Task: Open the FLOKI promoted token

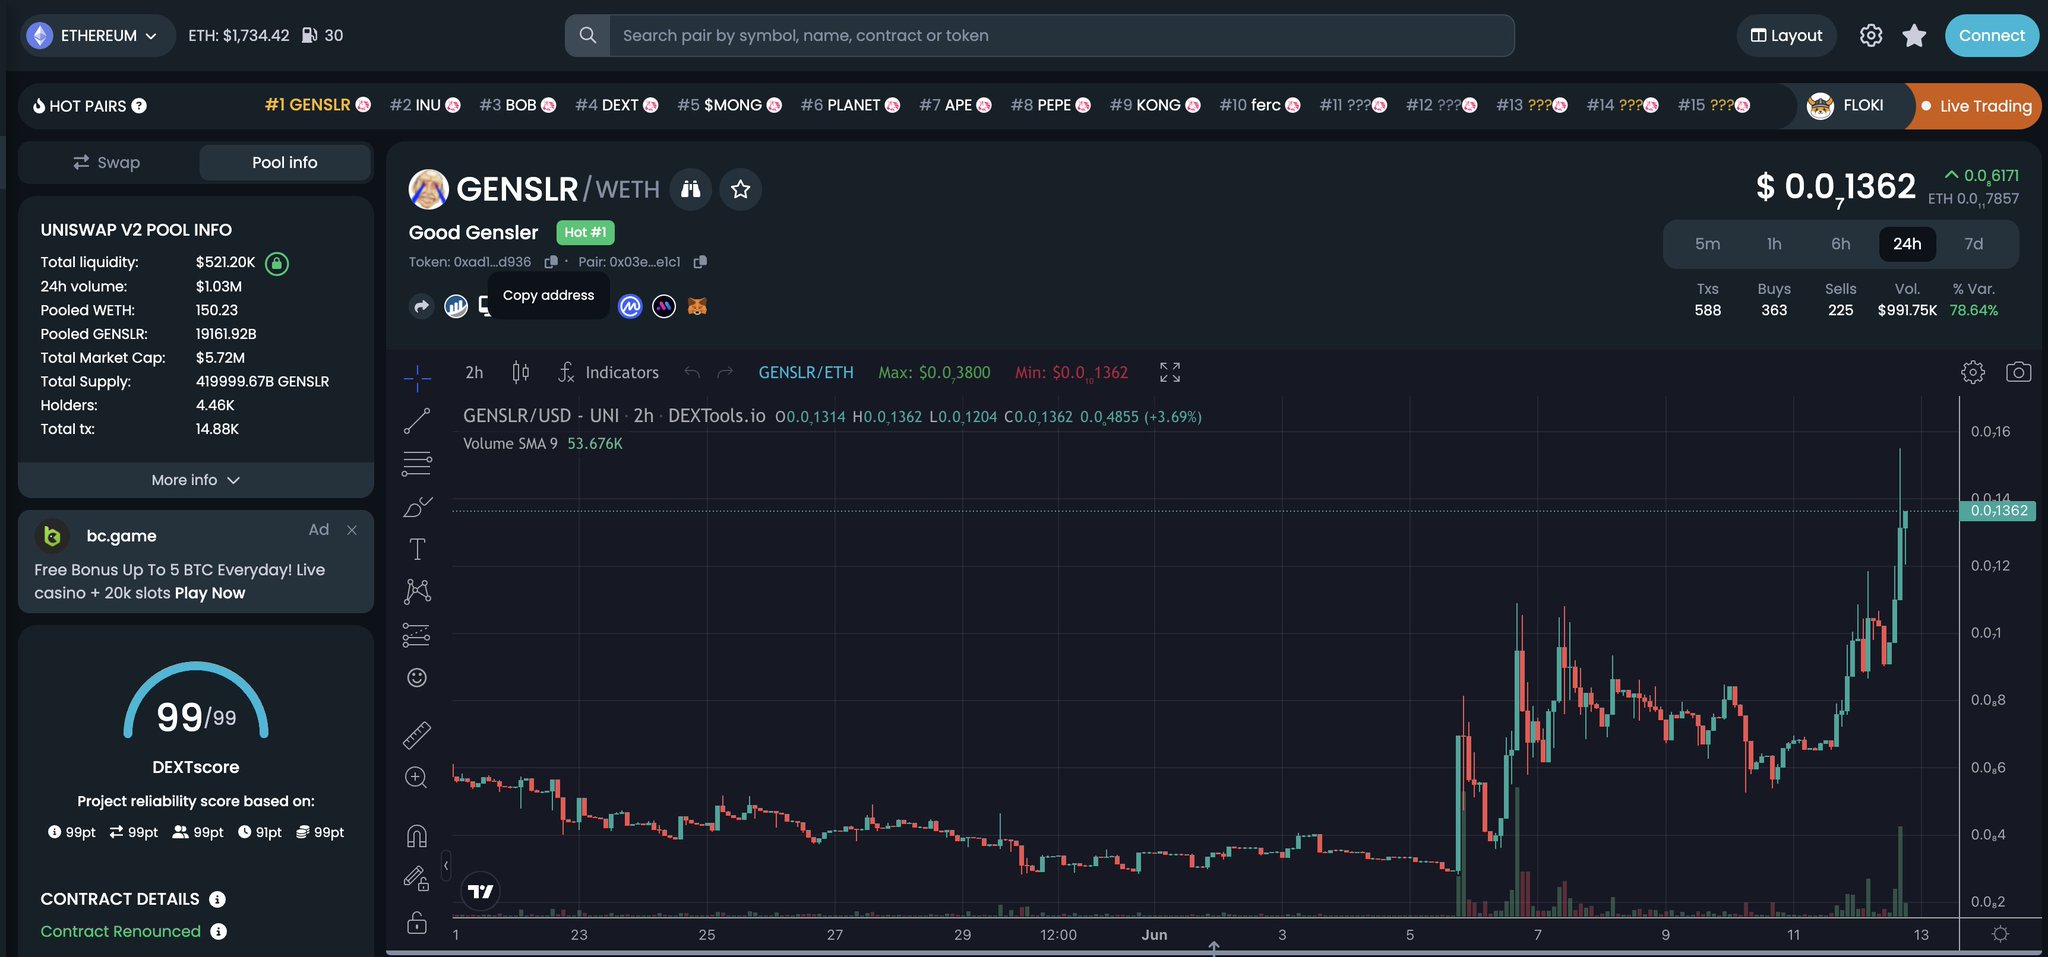Action: point(1847,105)
